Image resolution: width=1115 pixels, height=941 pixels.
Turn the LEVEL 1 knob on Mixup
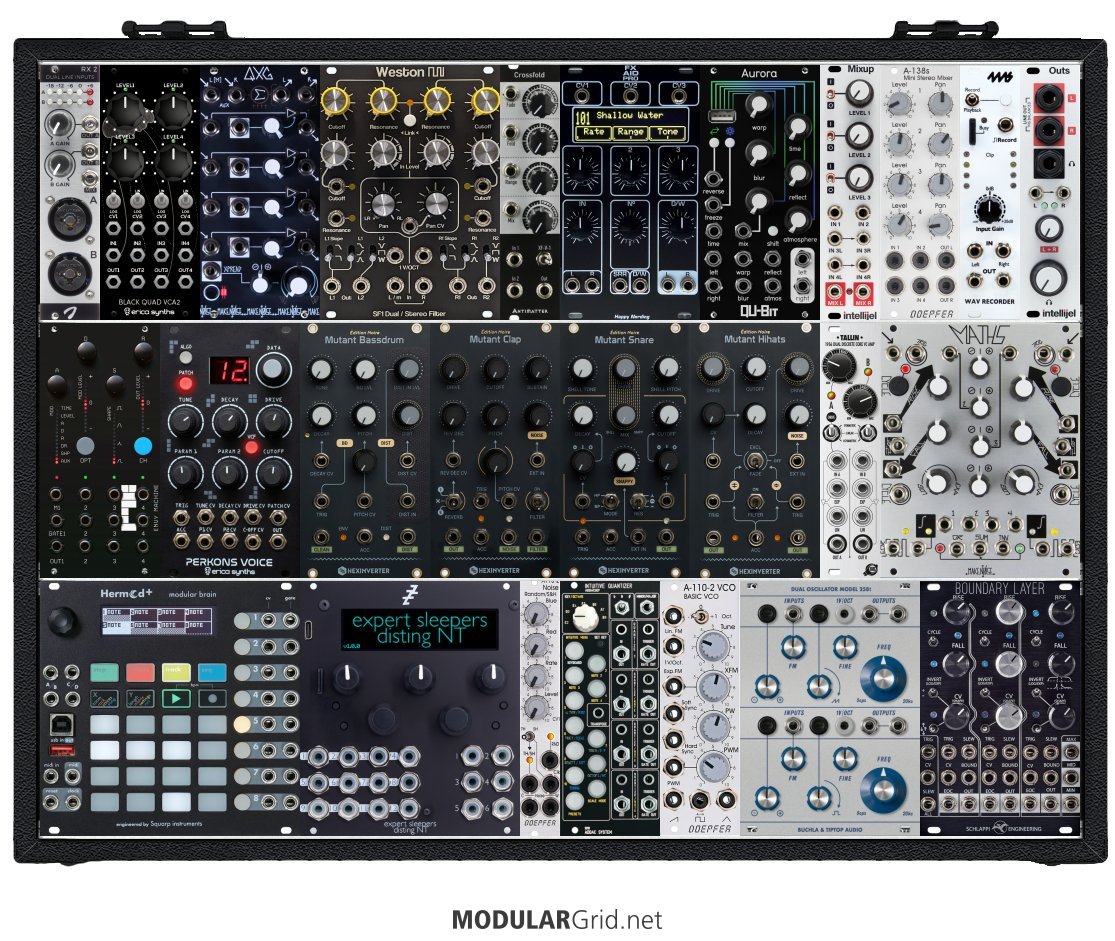click(859, 92)
